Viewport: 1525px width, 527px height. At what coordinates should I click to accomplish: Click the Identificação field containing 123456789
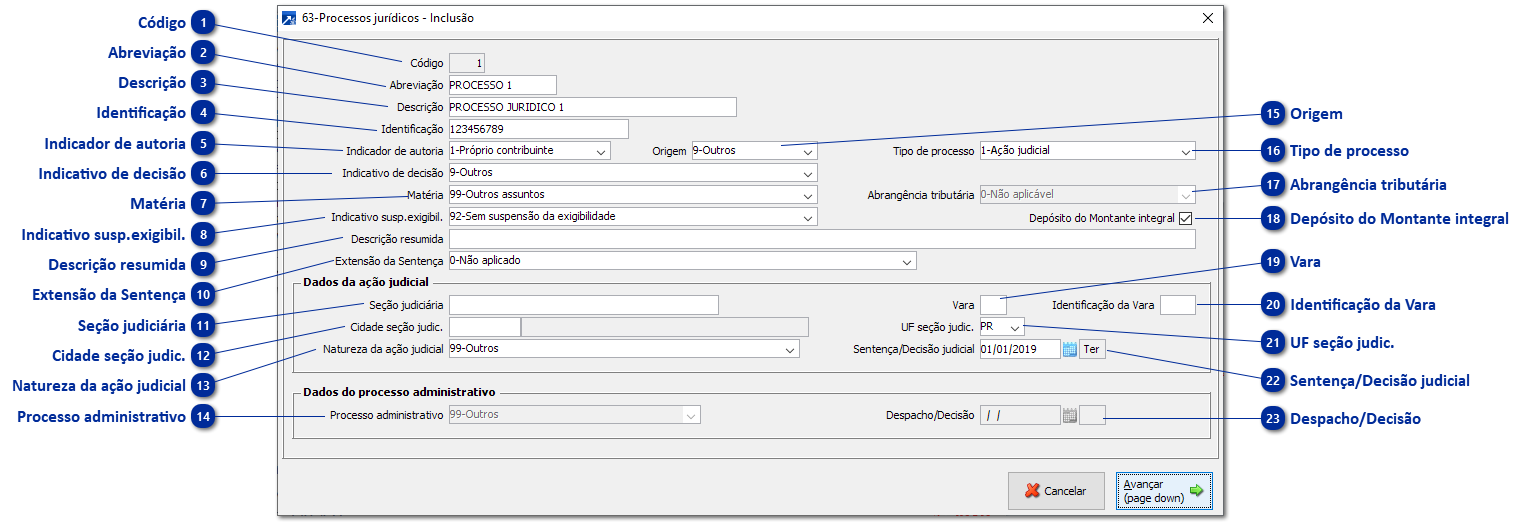point(539,129)
